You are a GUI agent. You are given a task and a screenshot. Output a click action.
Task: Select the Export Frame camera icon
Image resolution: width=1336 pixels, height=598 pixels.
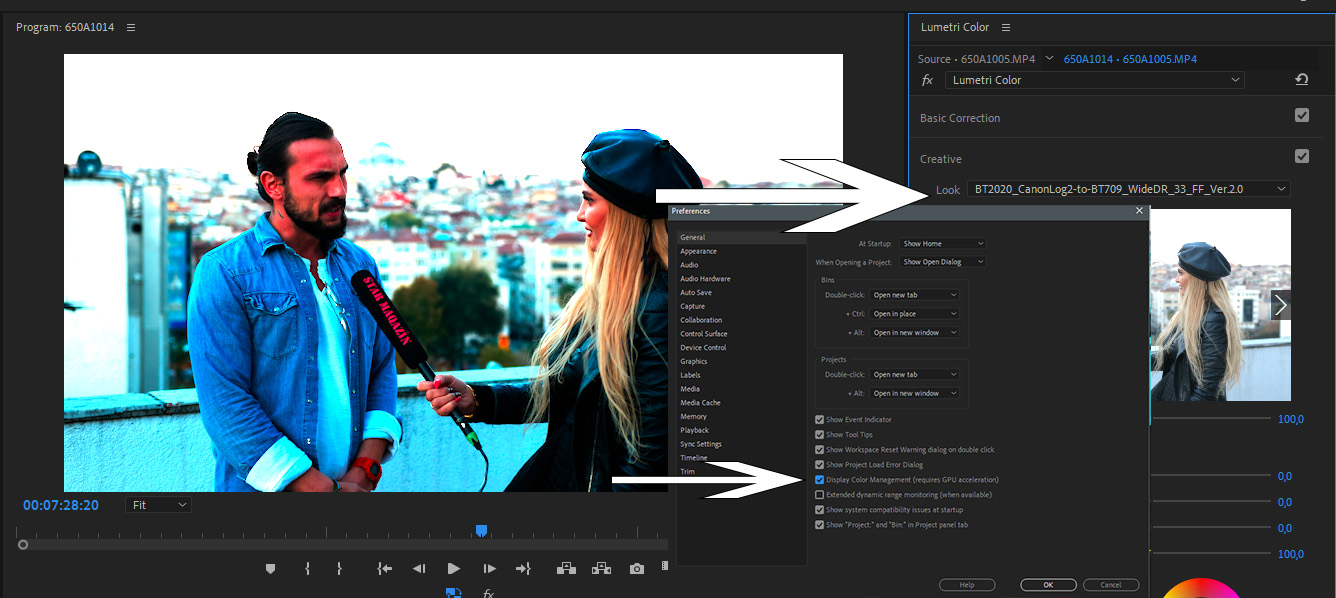click(x=636, y=568)
